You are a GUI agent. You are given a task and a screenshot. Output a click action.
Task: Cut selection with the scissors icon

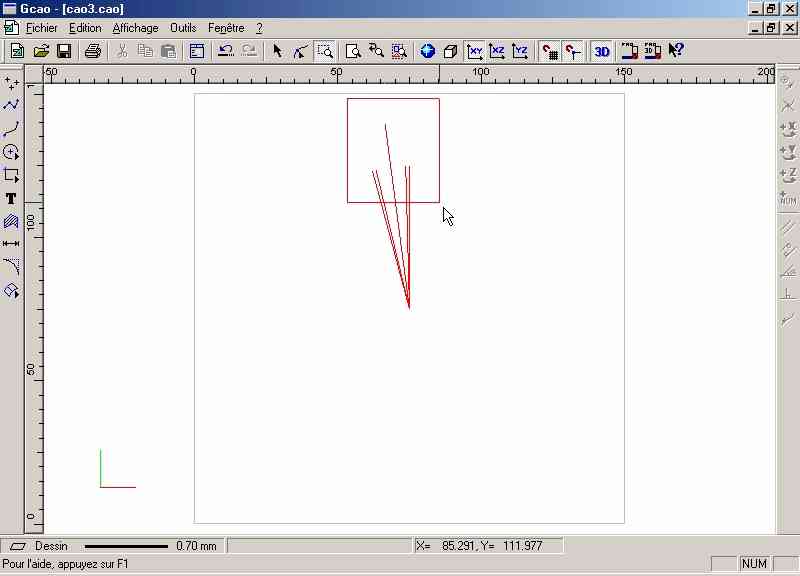click(122, 51)
